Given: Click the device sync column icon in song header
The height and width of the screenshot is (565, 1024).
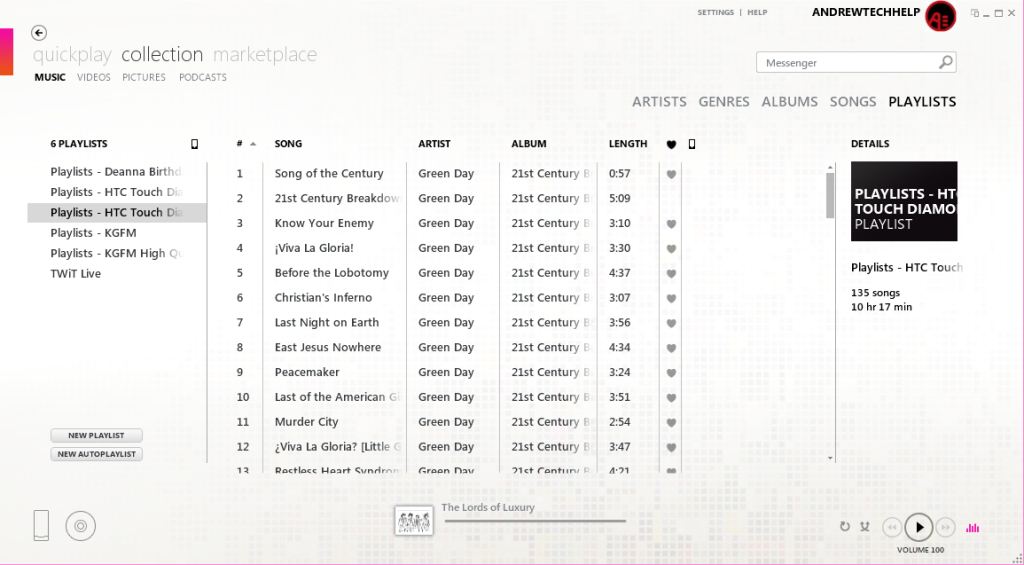Looking at the screenshot, I should (692, 144).
